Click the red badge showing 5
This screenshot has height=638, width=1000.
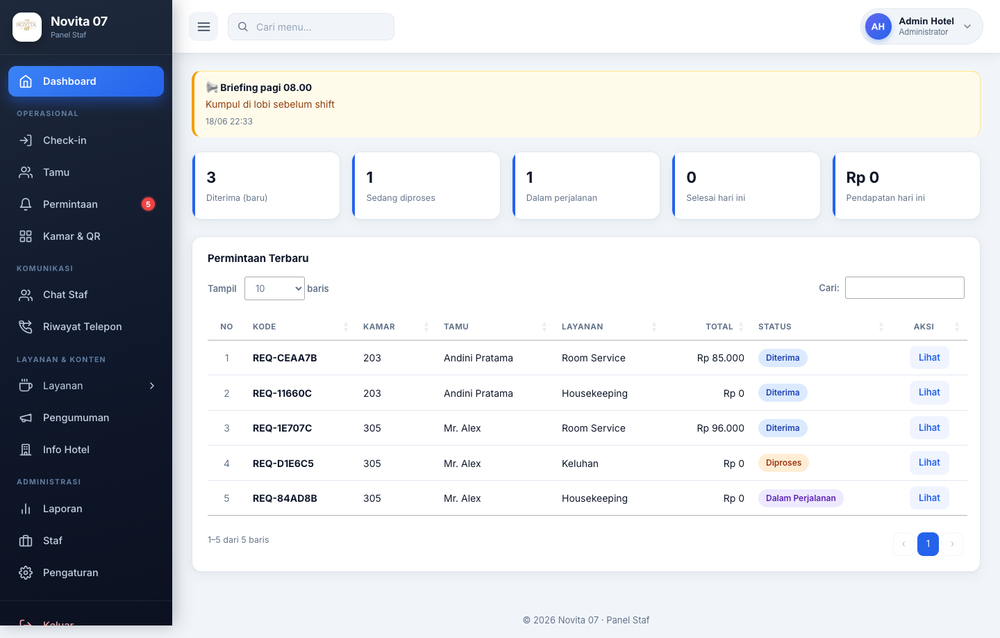pyautogui.click(x=148, y=204)
